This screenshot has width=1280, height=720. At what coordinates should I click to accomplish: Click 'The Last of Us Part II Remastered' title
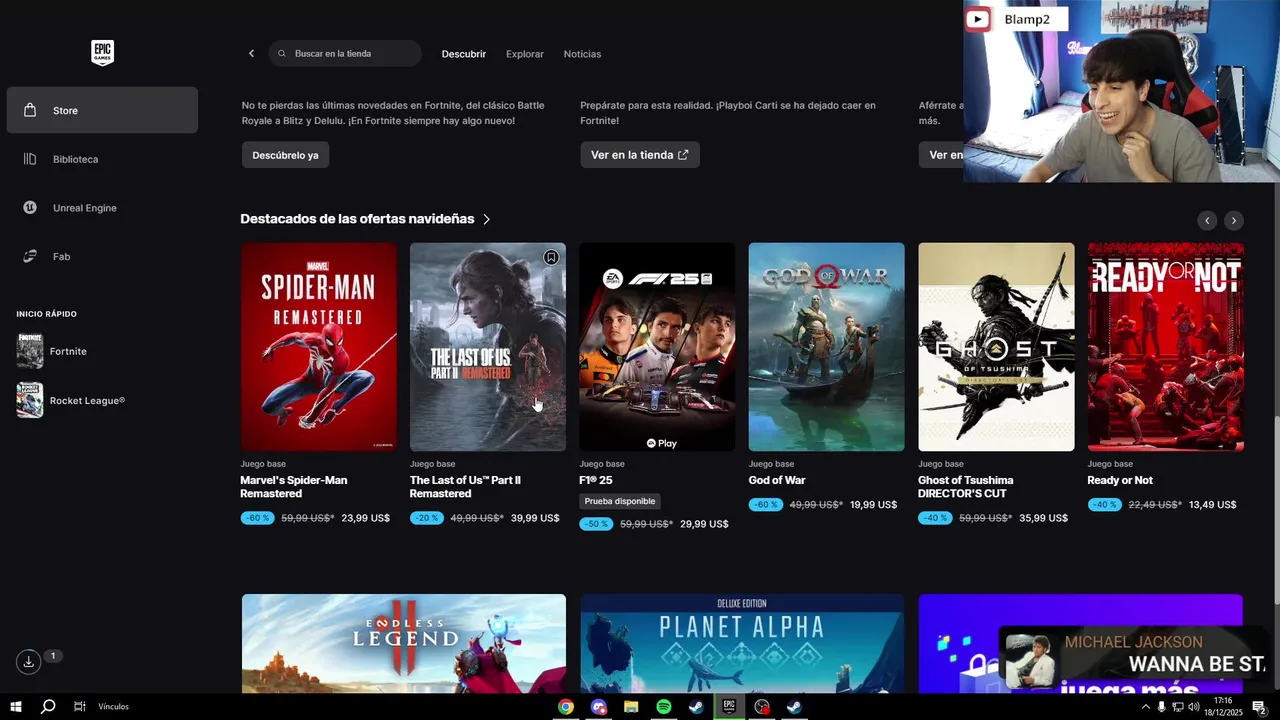click(x=465, y=487)
